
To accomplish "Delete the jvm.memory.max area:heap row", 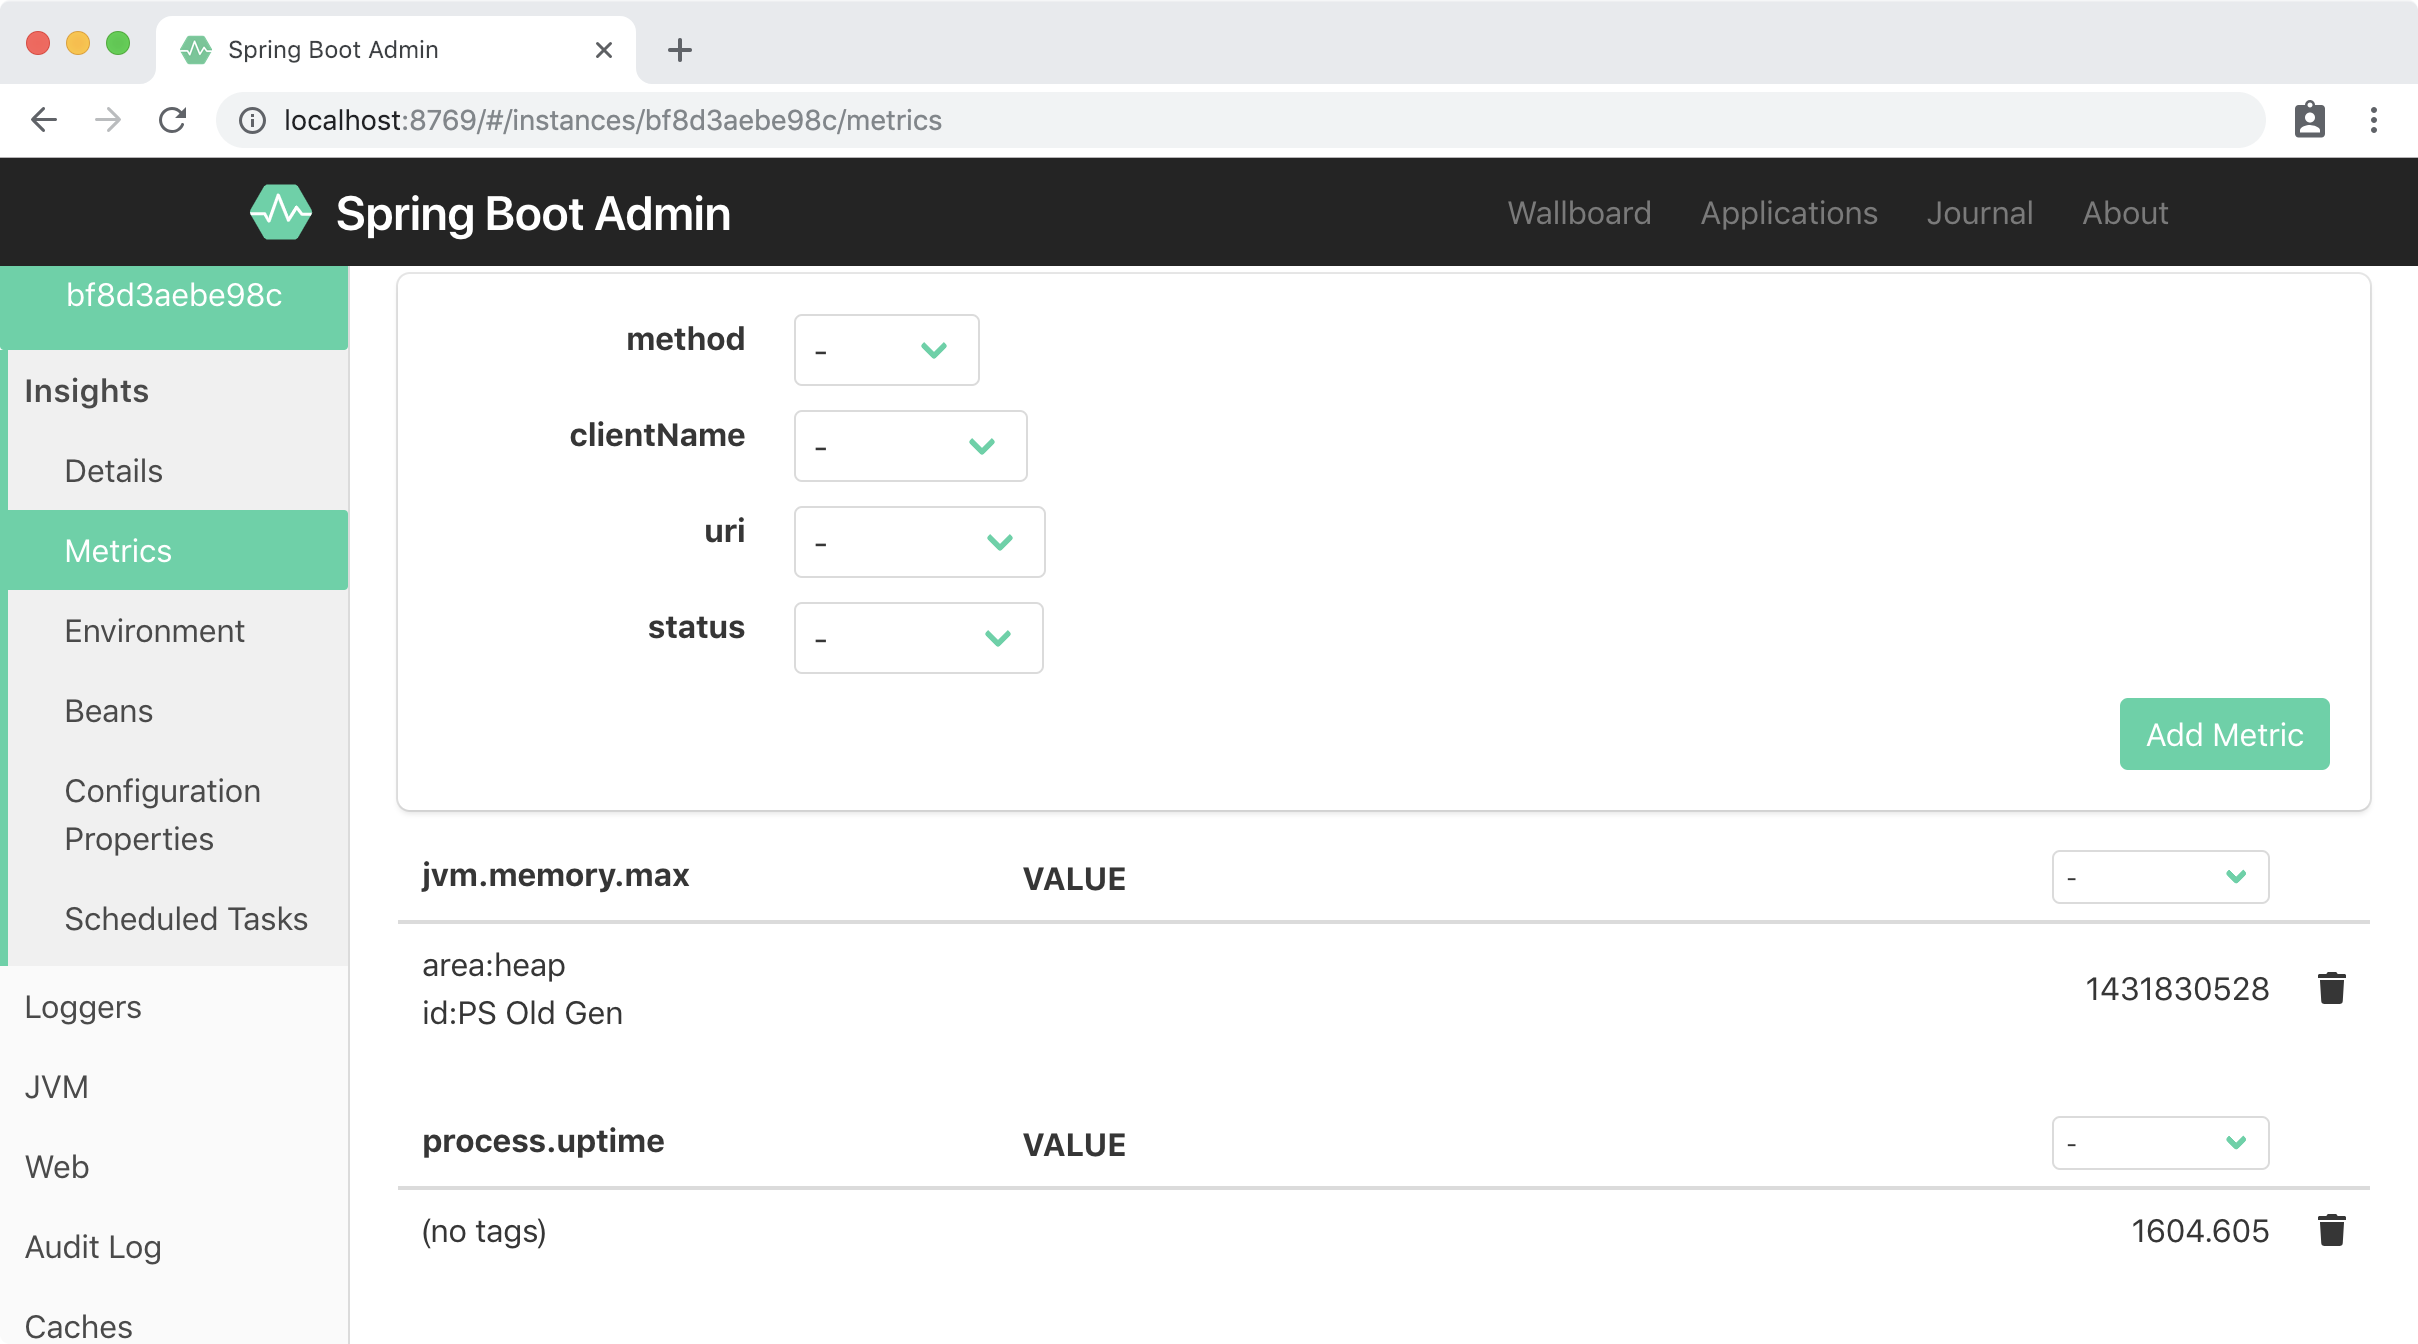I will click(x=2331, y=988).
